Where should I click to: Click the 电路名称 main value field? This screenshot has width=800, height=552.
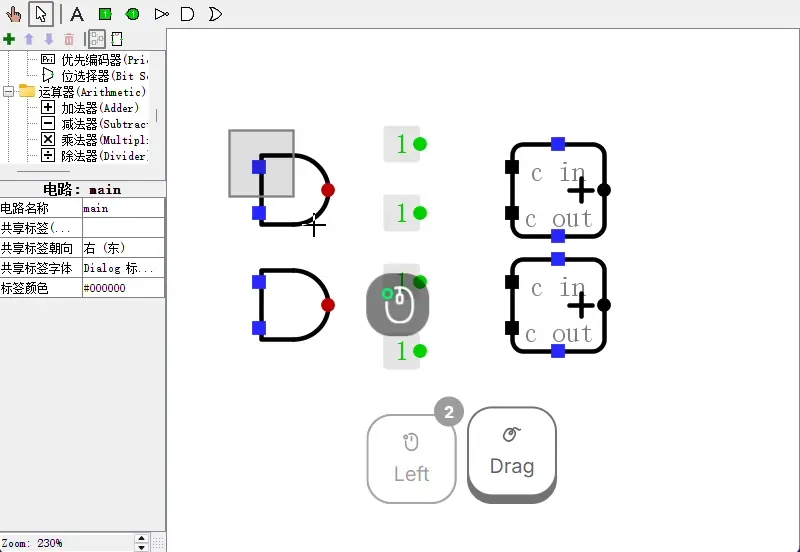click(123, 208)
